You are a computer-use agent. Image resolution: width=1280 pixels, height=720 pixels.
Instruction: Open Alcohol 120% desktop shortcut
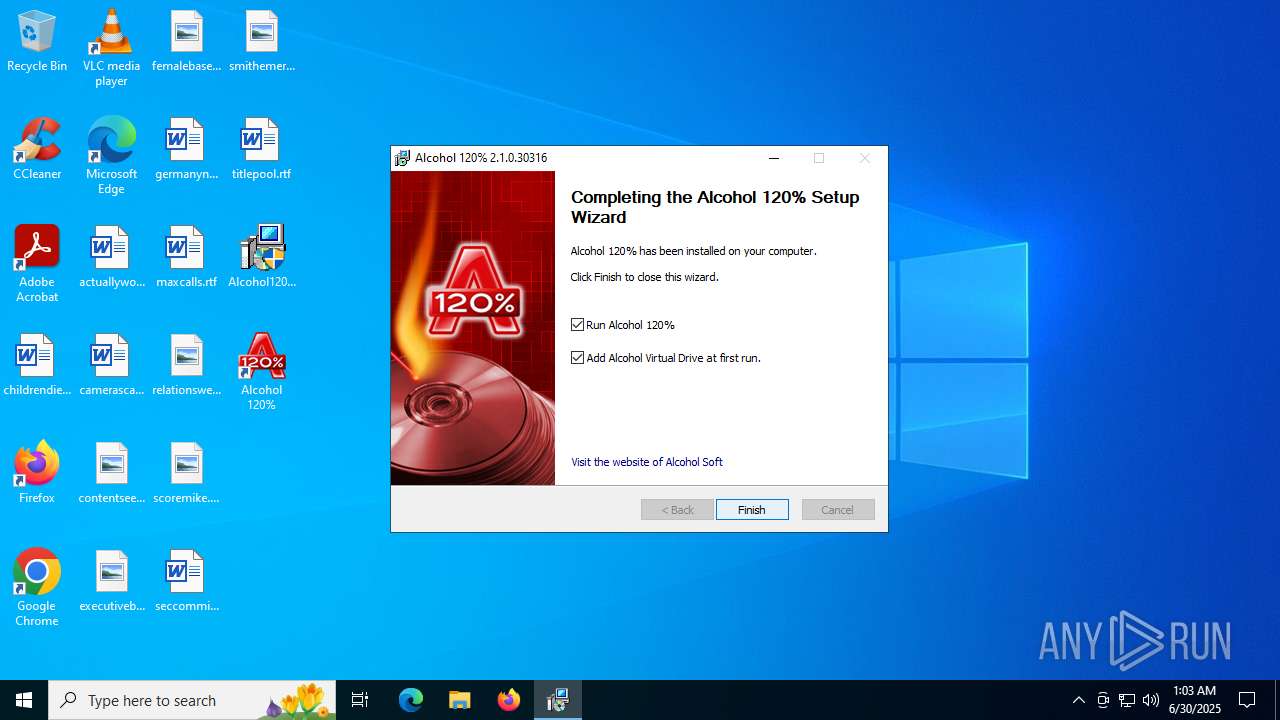pyautogui.click(x=261, y=372)
